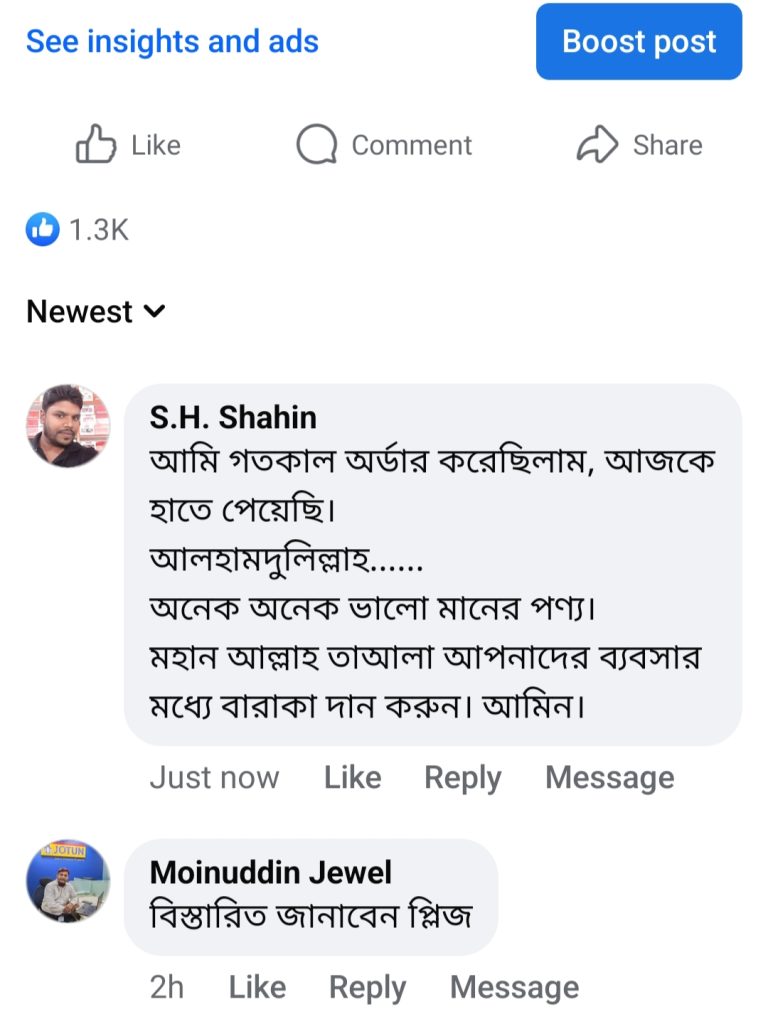The width and height of the screenshot is (768, 1024).
Task: Click the 2h comment timestamp
Action: 167,988
